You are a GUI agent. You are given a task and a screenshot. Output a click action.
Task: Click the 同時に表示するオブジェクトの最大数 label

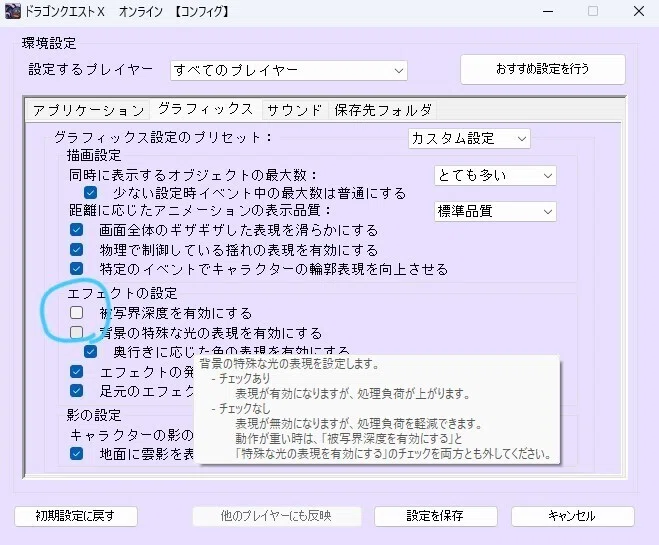193,175
